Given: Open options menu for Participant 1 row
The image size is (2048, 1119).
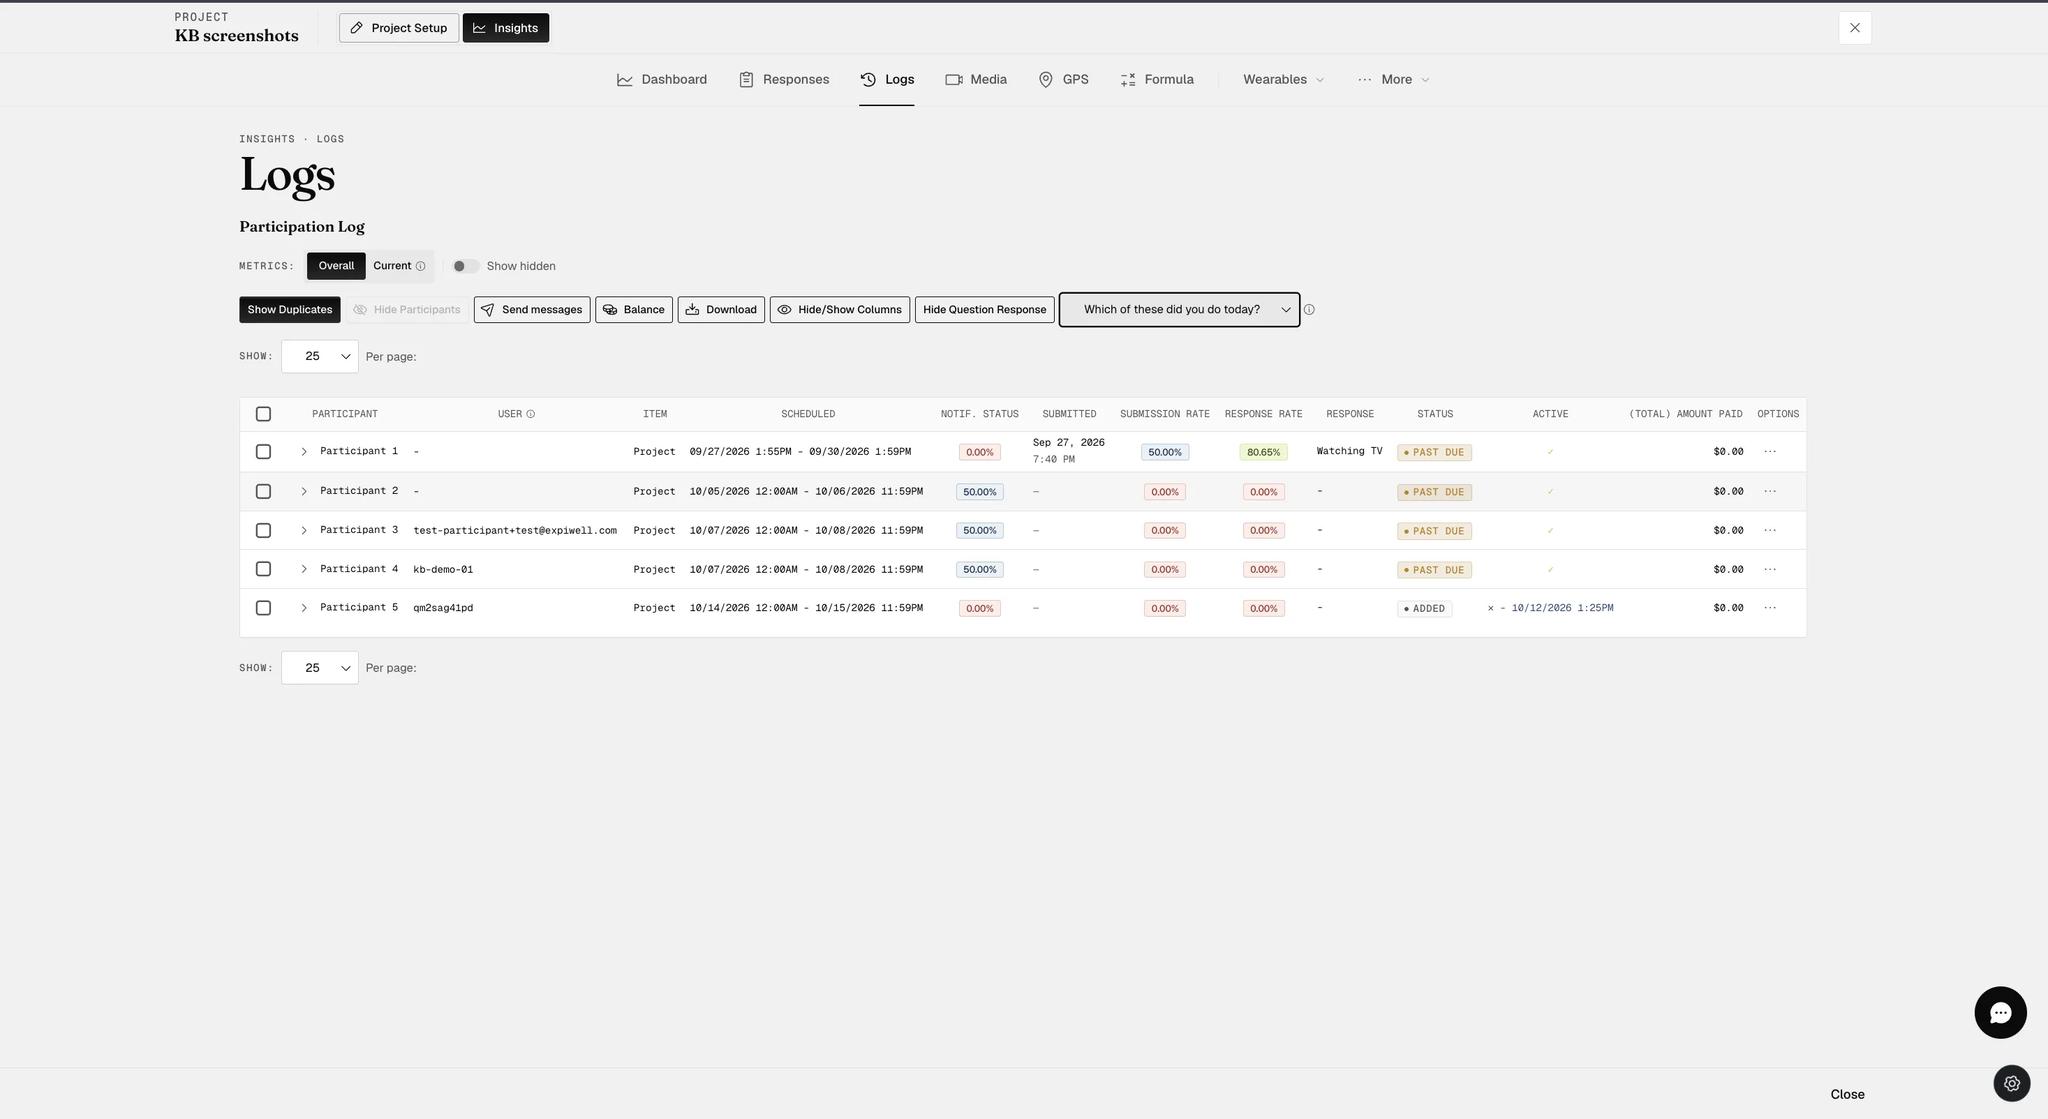Looking at the screenshot, I should pyautogui.click(x=1770, y=452).
